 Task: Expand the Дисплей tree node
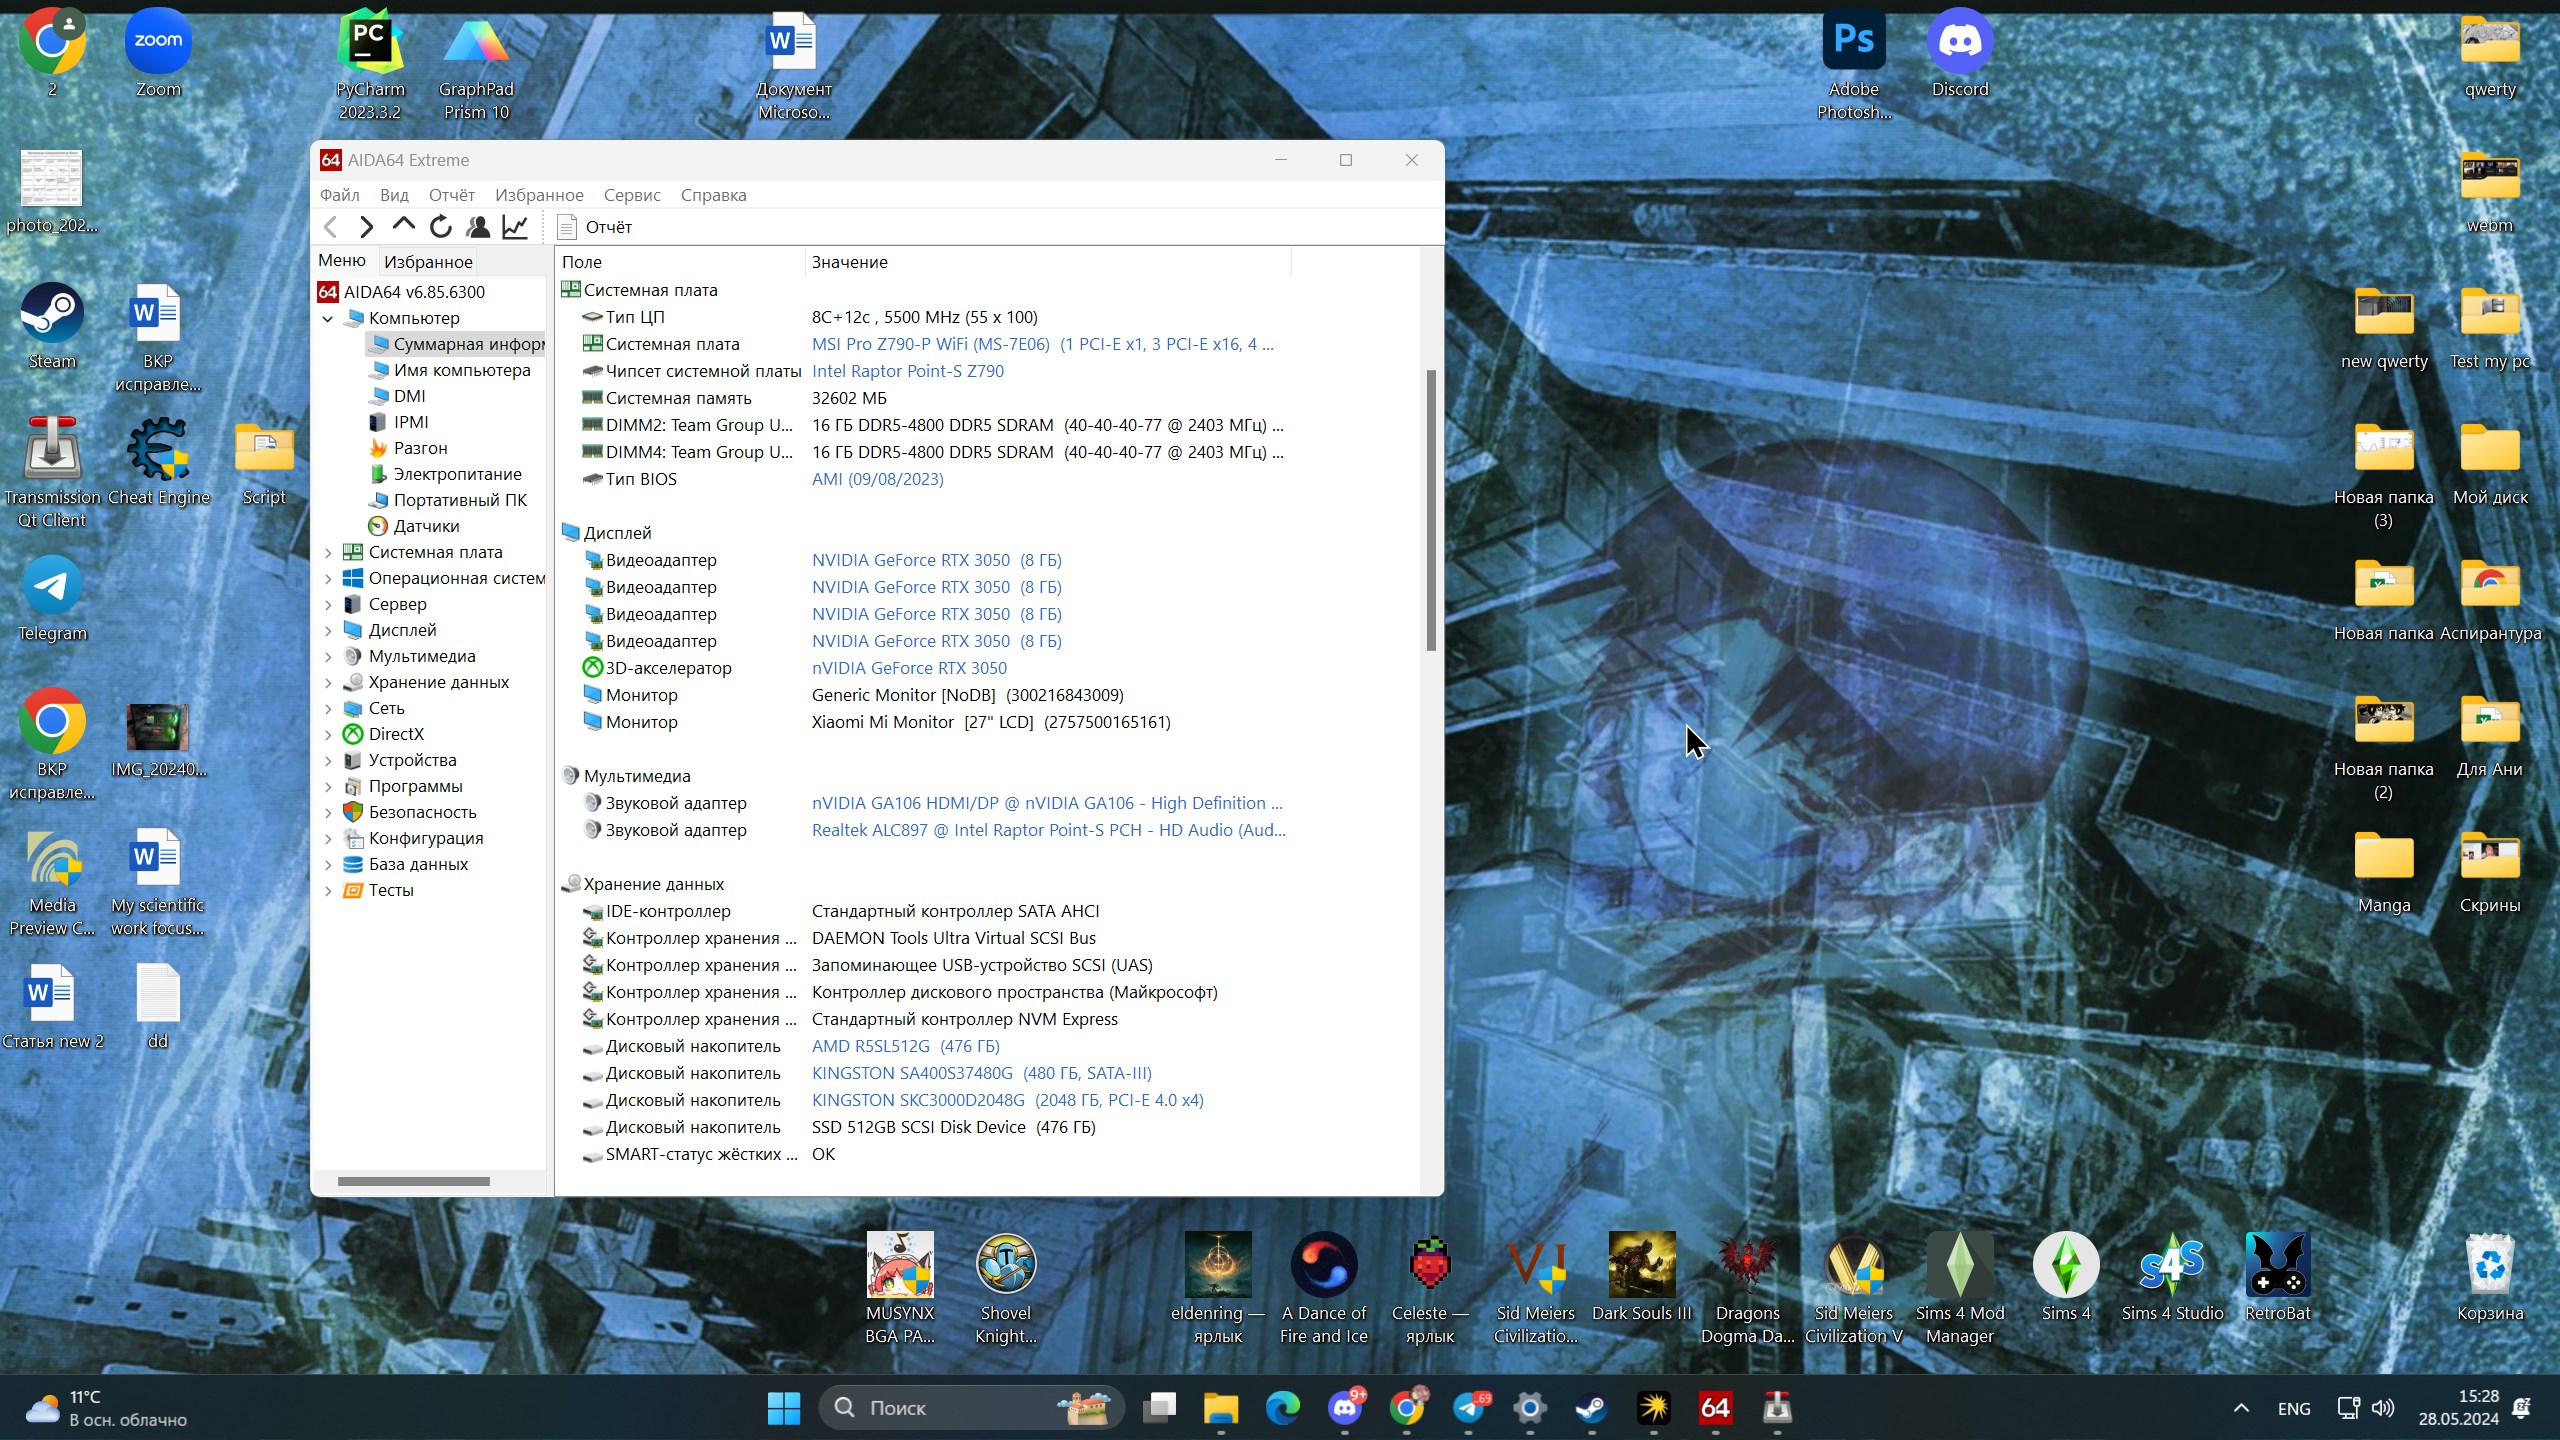(328, 630)
